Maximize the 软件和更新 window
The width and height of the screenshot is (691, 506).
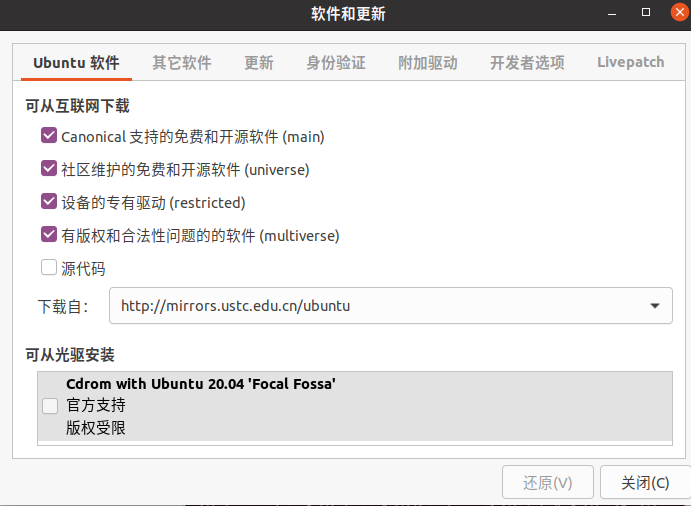[x=646, y=12]
